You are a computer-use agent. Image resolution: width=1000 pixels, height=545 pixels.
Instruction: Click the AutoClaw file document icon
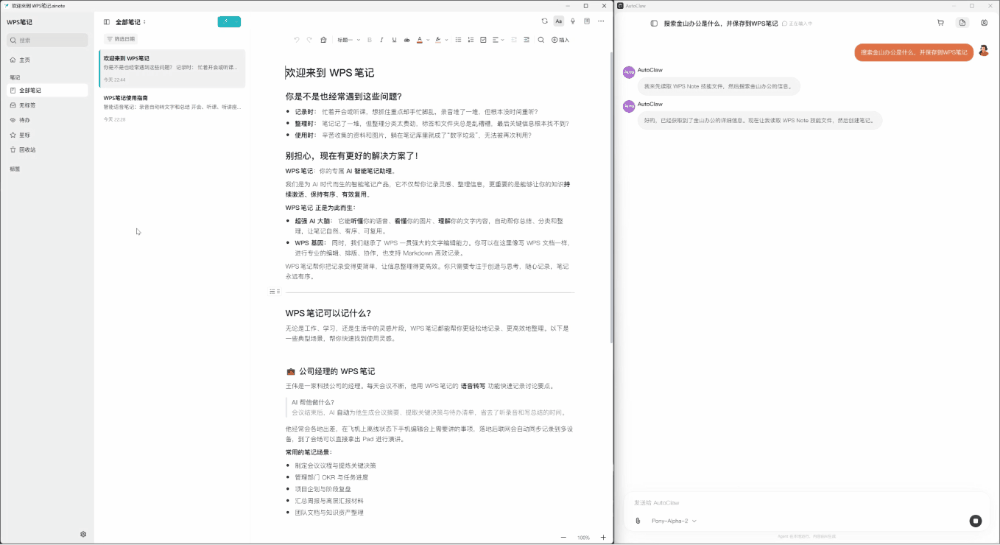(962, 23)
